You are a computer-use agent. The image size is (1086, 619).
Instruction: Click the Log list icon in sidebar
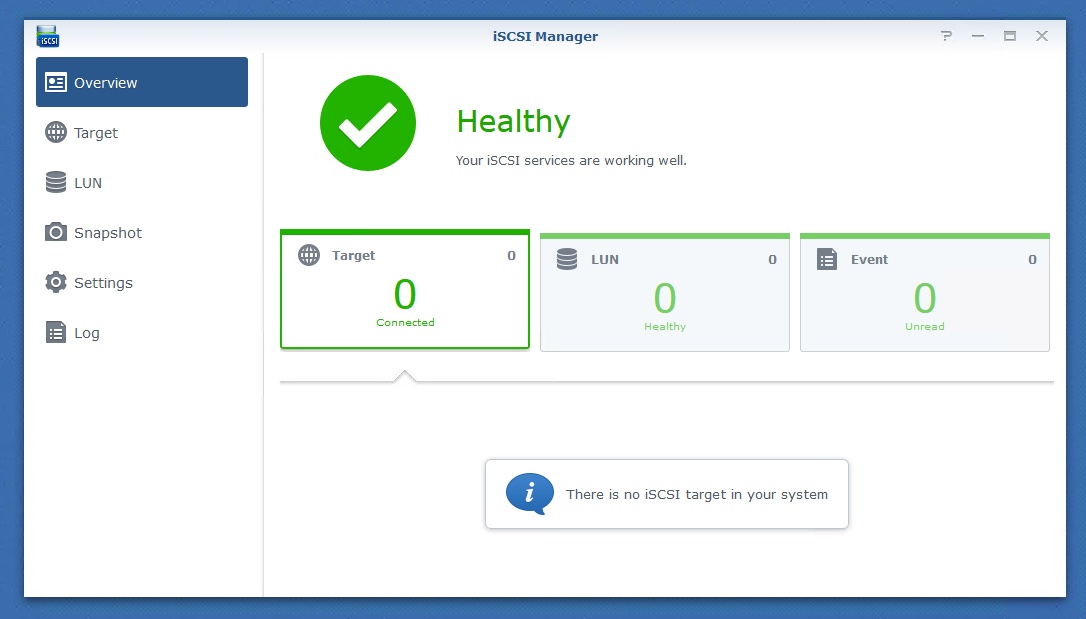pyautogui.click(x=56, y=333)
